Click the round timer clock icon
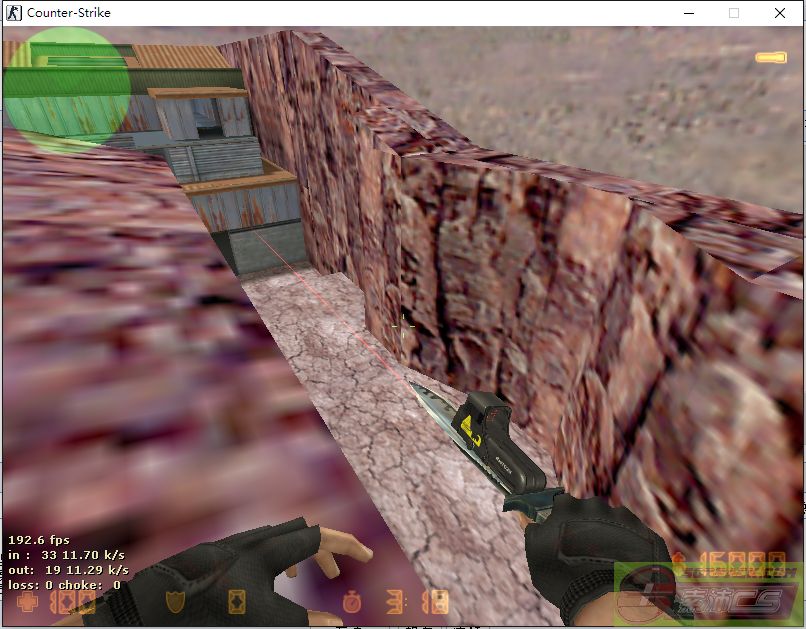Viewport: 806px width, 629px height. click(x=352, y=601)
